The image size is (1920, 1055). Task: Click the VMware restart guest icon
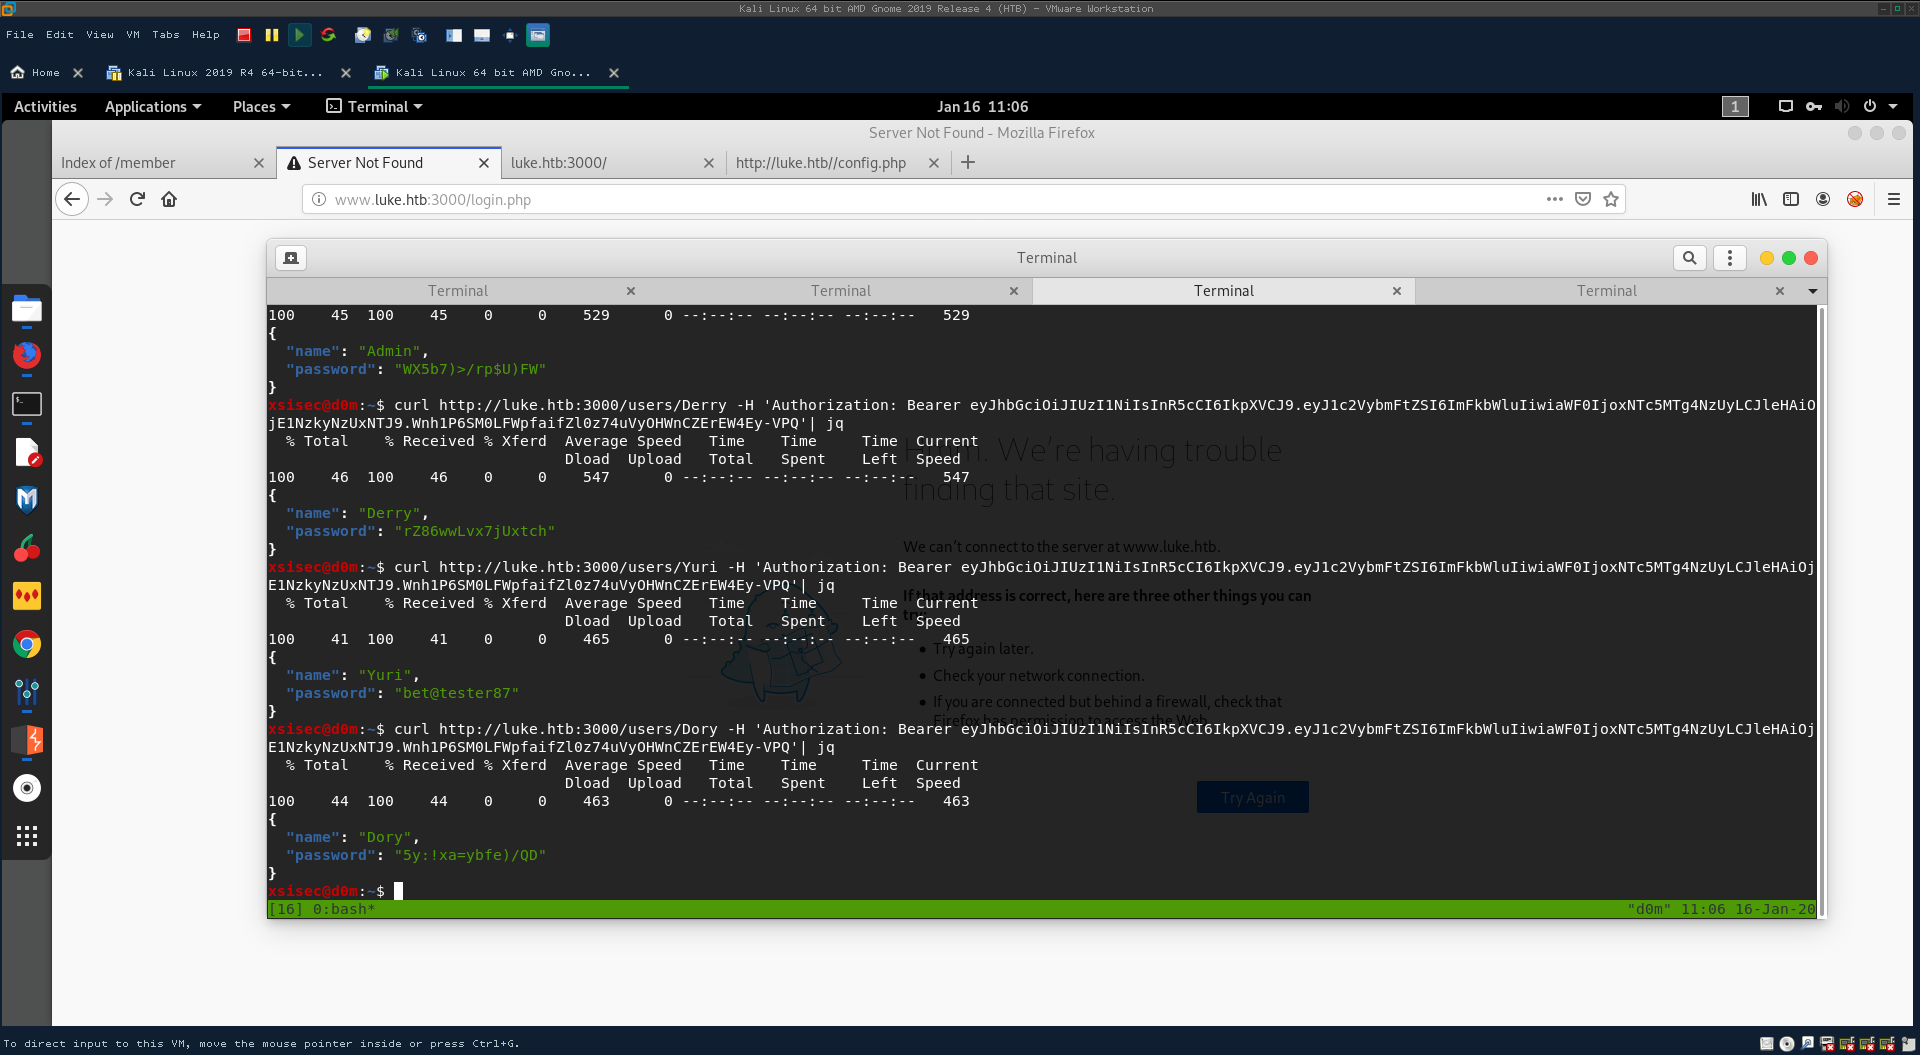(x=328, y=35)
